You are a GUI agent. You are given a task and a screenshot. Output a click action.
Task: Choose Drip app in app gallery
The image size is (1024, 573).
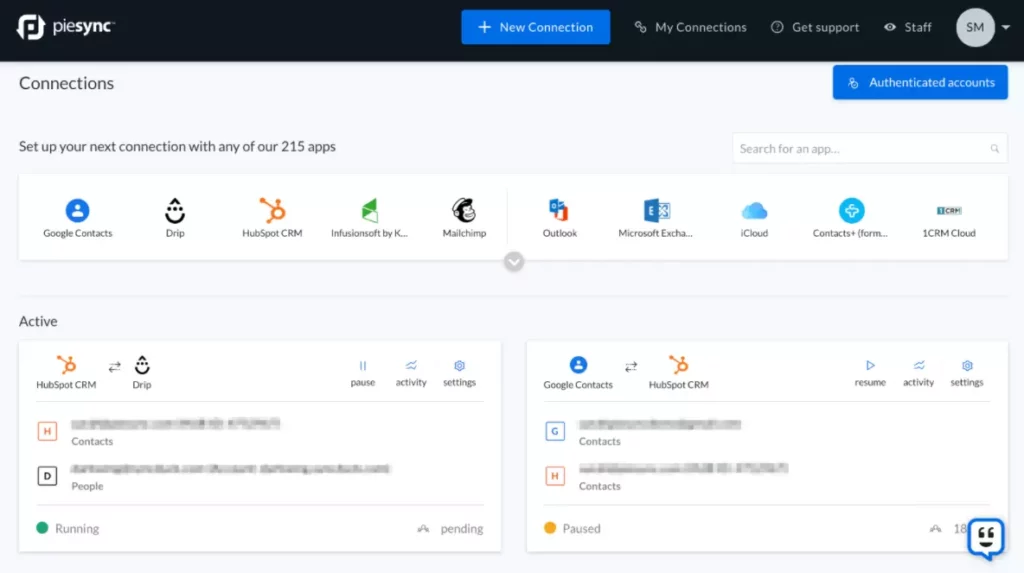click(174, 218)
